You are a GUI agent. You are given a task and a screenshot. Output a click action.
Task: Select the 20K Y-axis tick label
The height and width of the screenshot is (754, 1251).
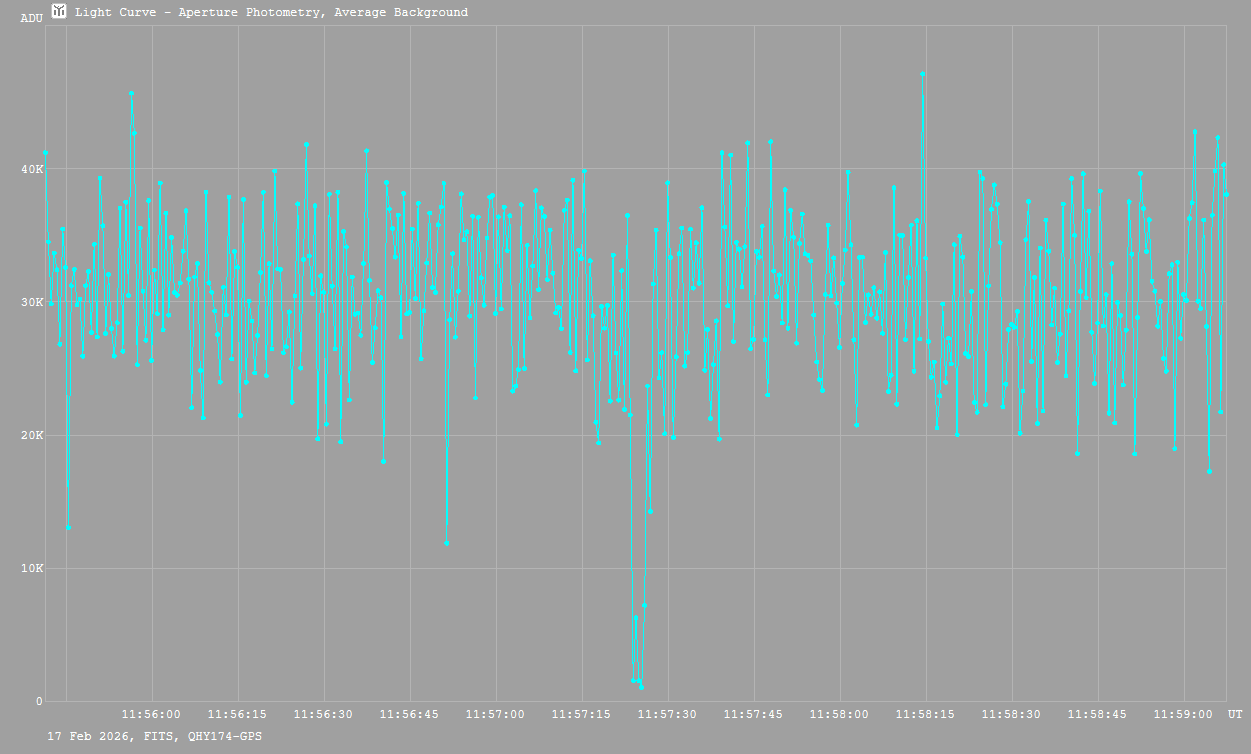tap(31, 435)
